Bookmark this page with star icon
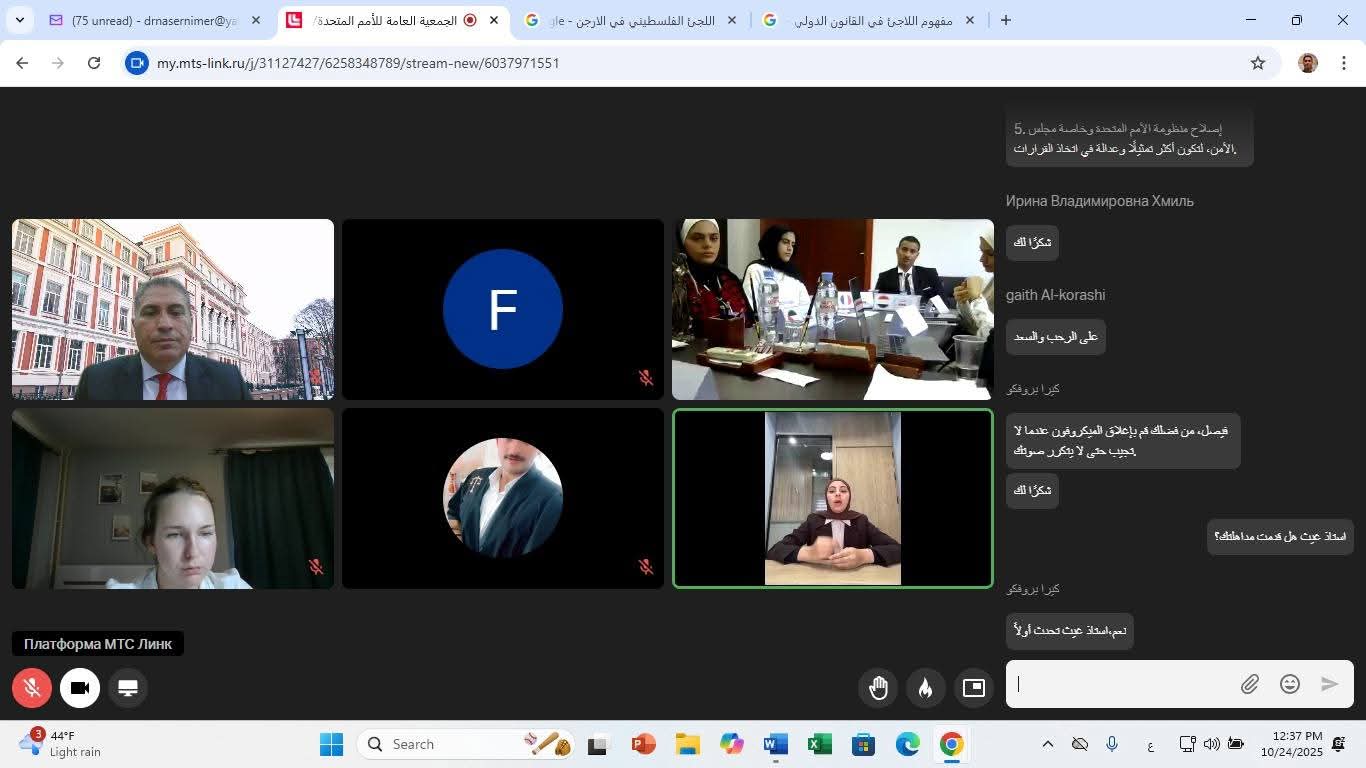This screenshot has width=1366, height=768. coord(1258,63)
